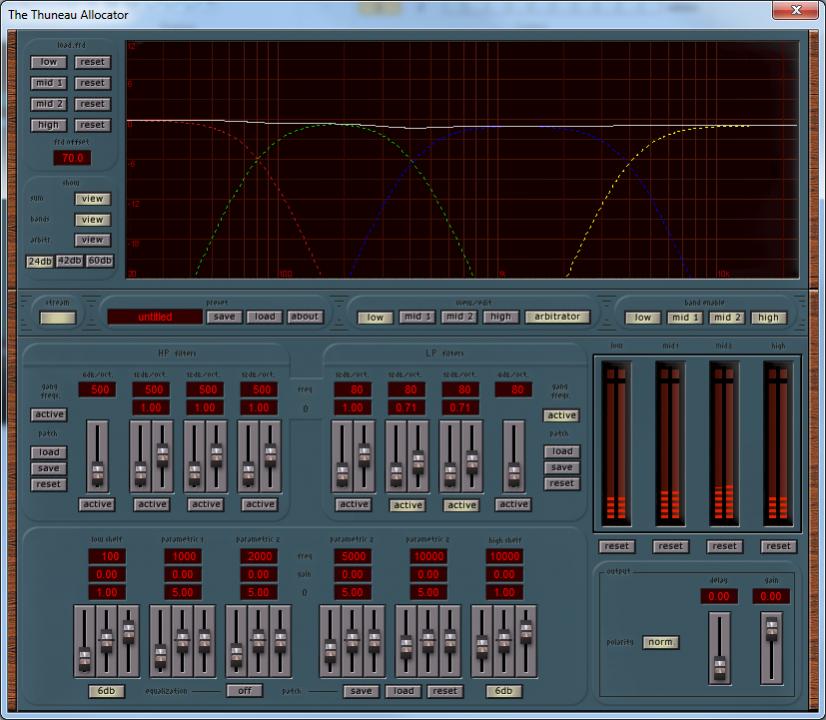
Task: Save the HP filters patch
Action: (49, 468)
